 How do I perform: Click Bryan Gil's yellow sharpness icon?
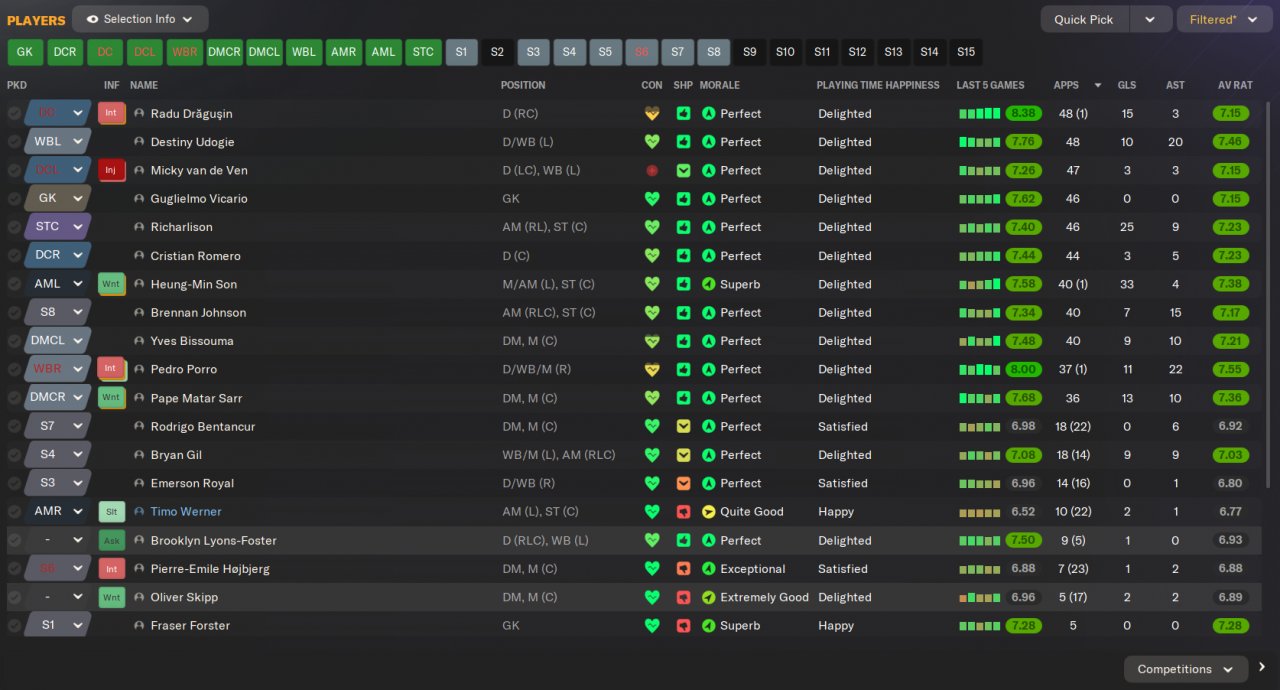tap(683, 455)
